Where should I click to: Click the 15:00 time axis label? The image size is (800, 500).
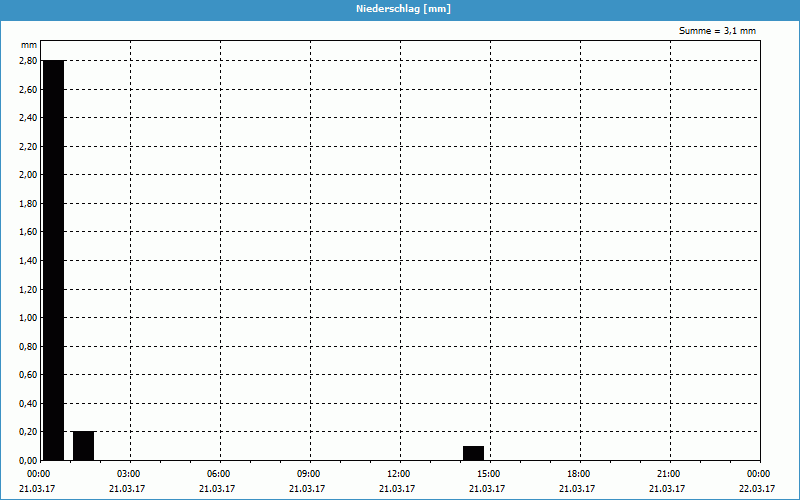point(489,474)
